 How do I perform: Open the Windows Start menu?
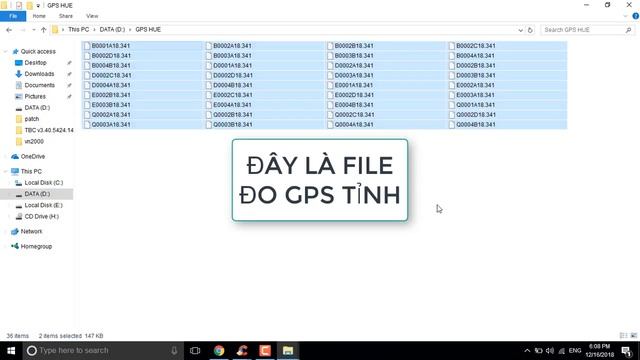coord(11,351)
